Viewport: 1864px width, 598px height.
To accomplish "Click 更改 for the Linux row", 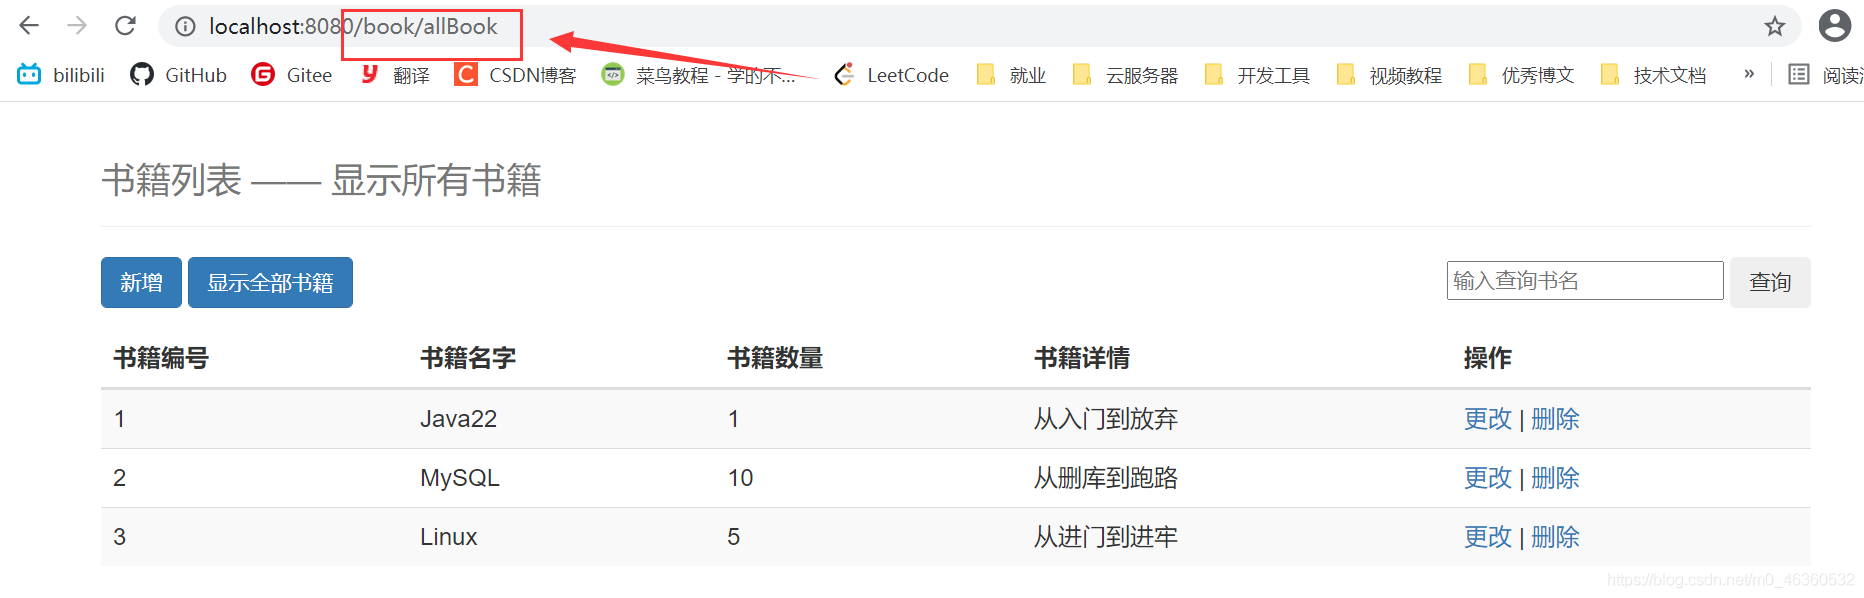I will tap(1487, 537).
